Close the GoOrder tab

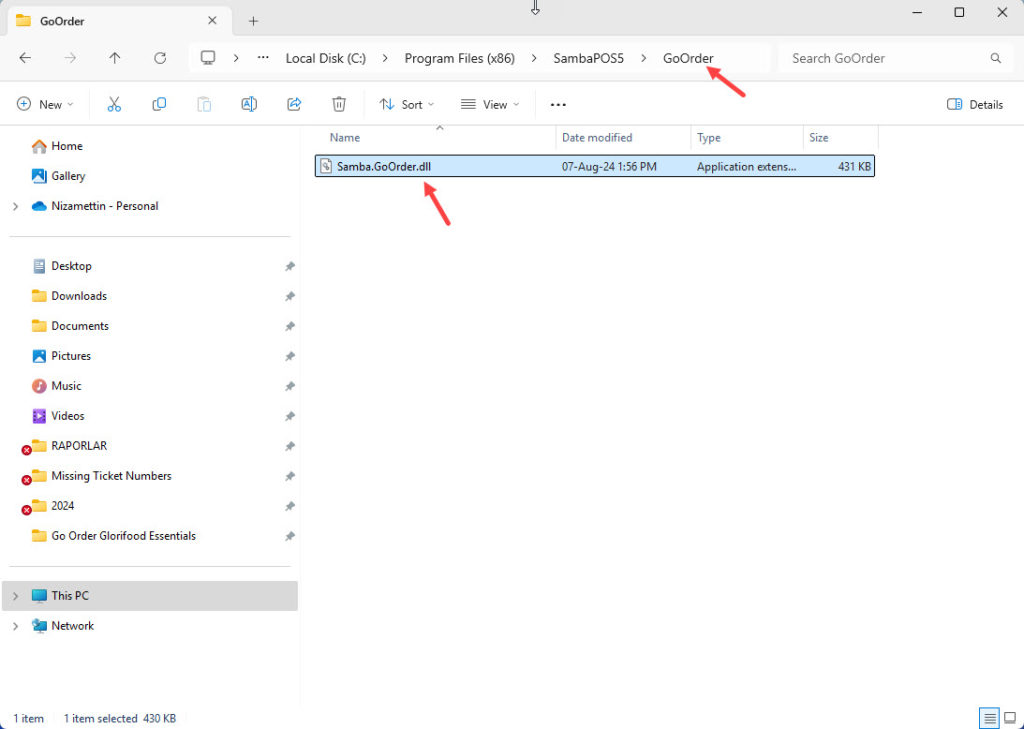pos(212,20)
